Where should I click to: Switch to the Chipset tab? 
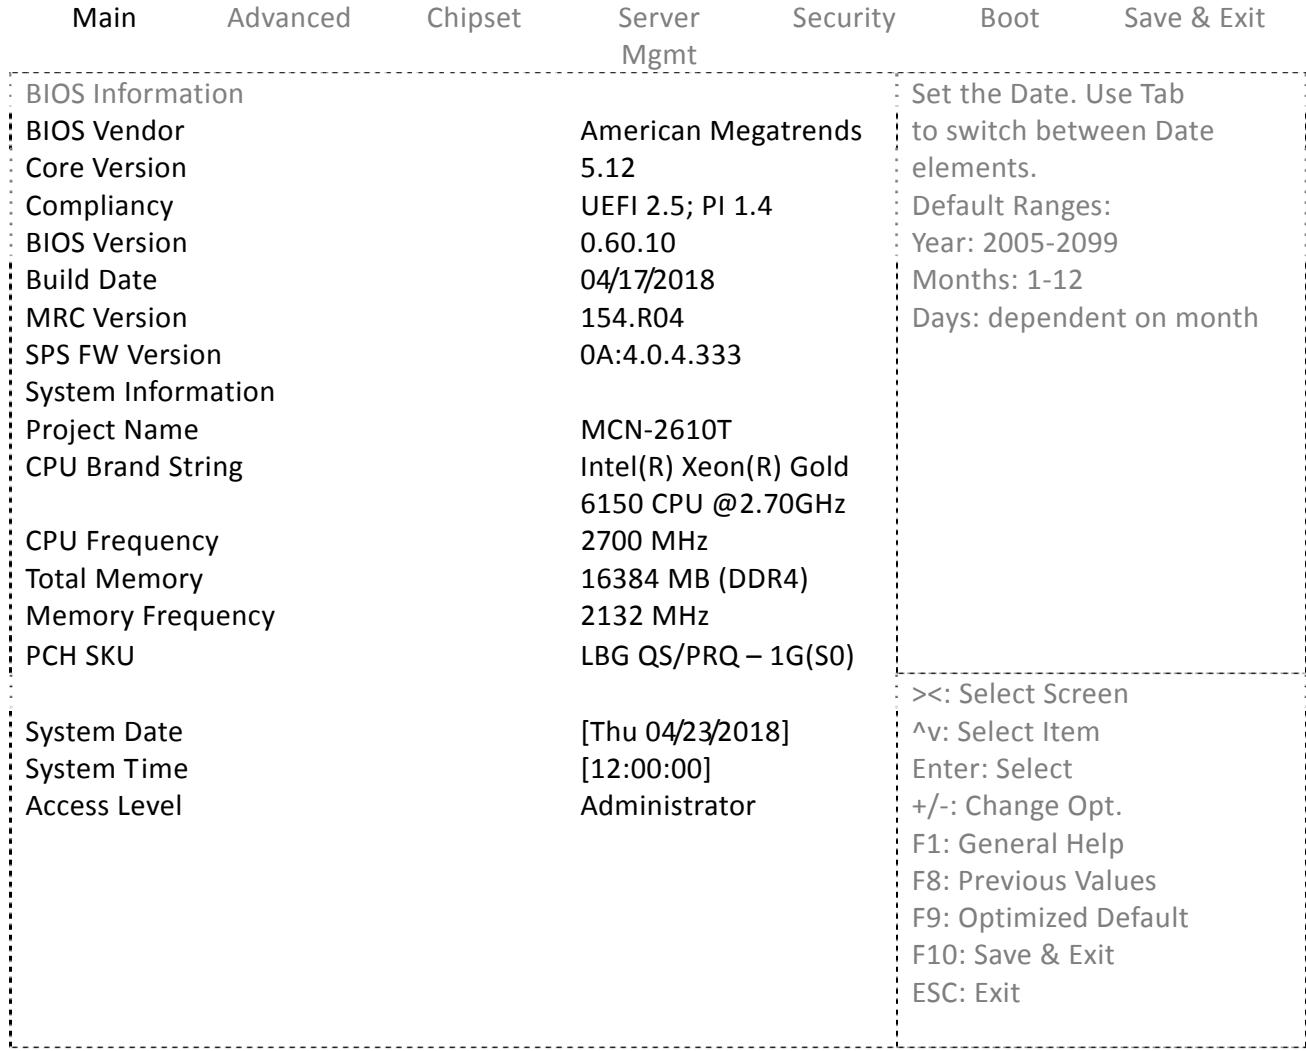[474, 18]
